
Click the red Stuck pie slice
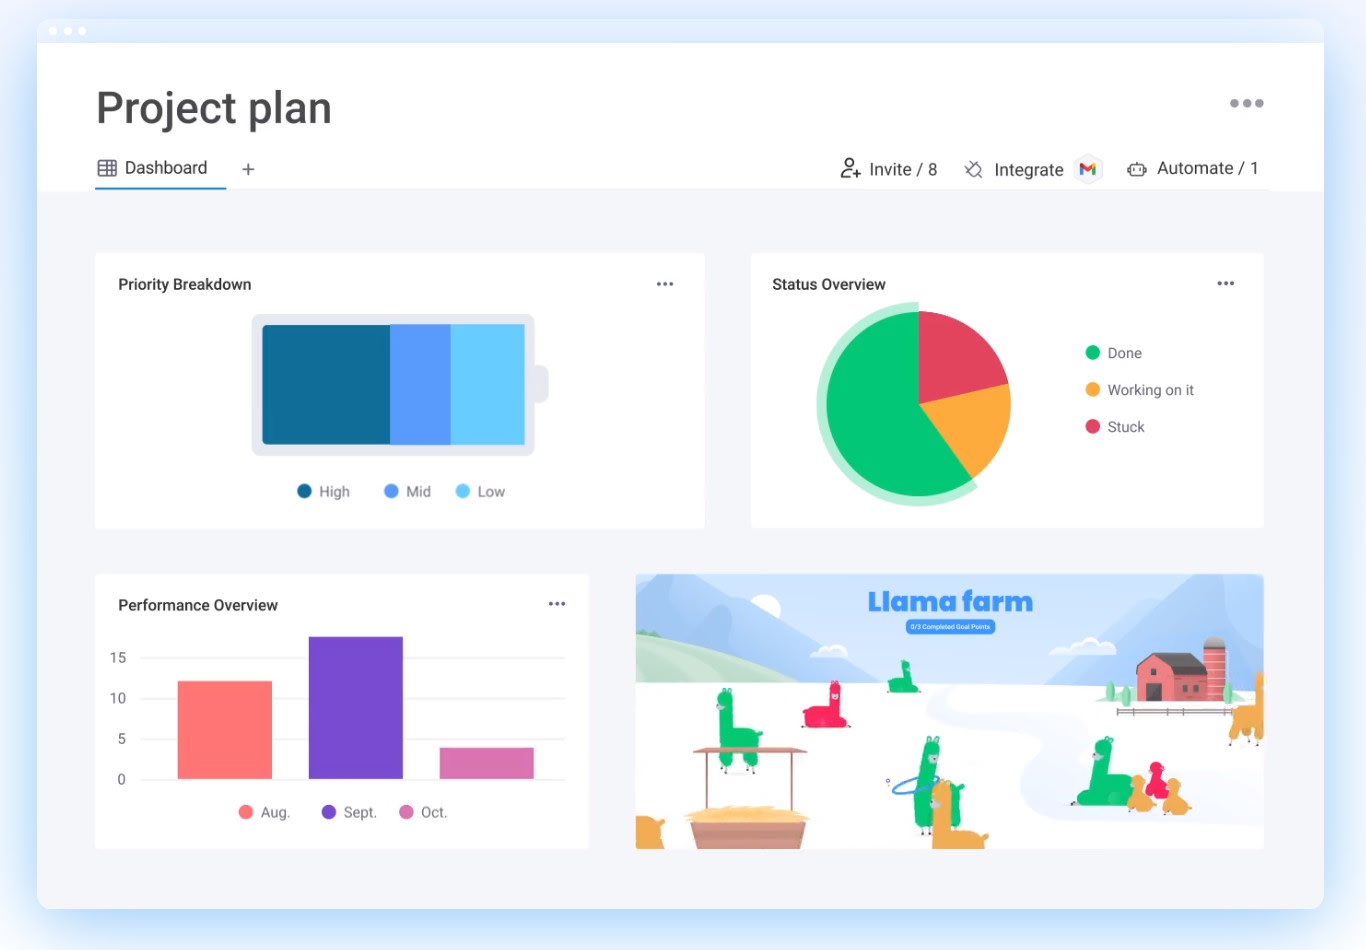[x=955, y=355]
